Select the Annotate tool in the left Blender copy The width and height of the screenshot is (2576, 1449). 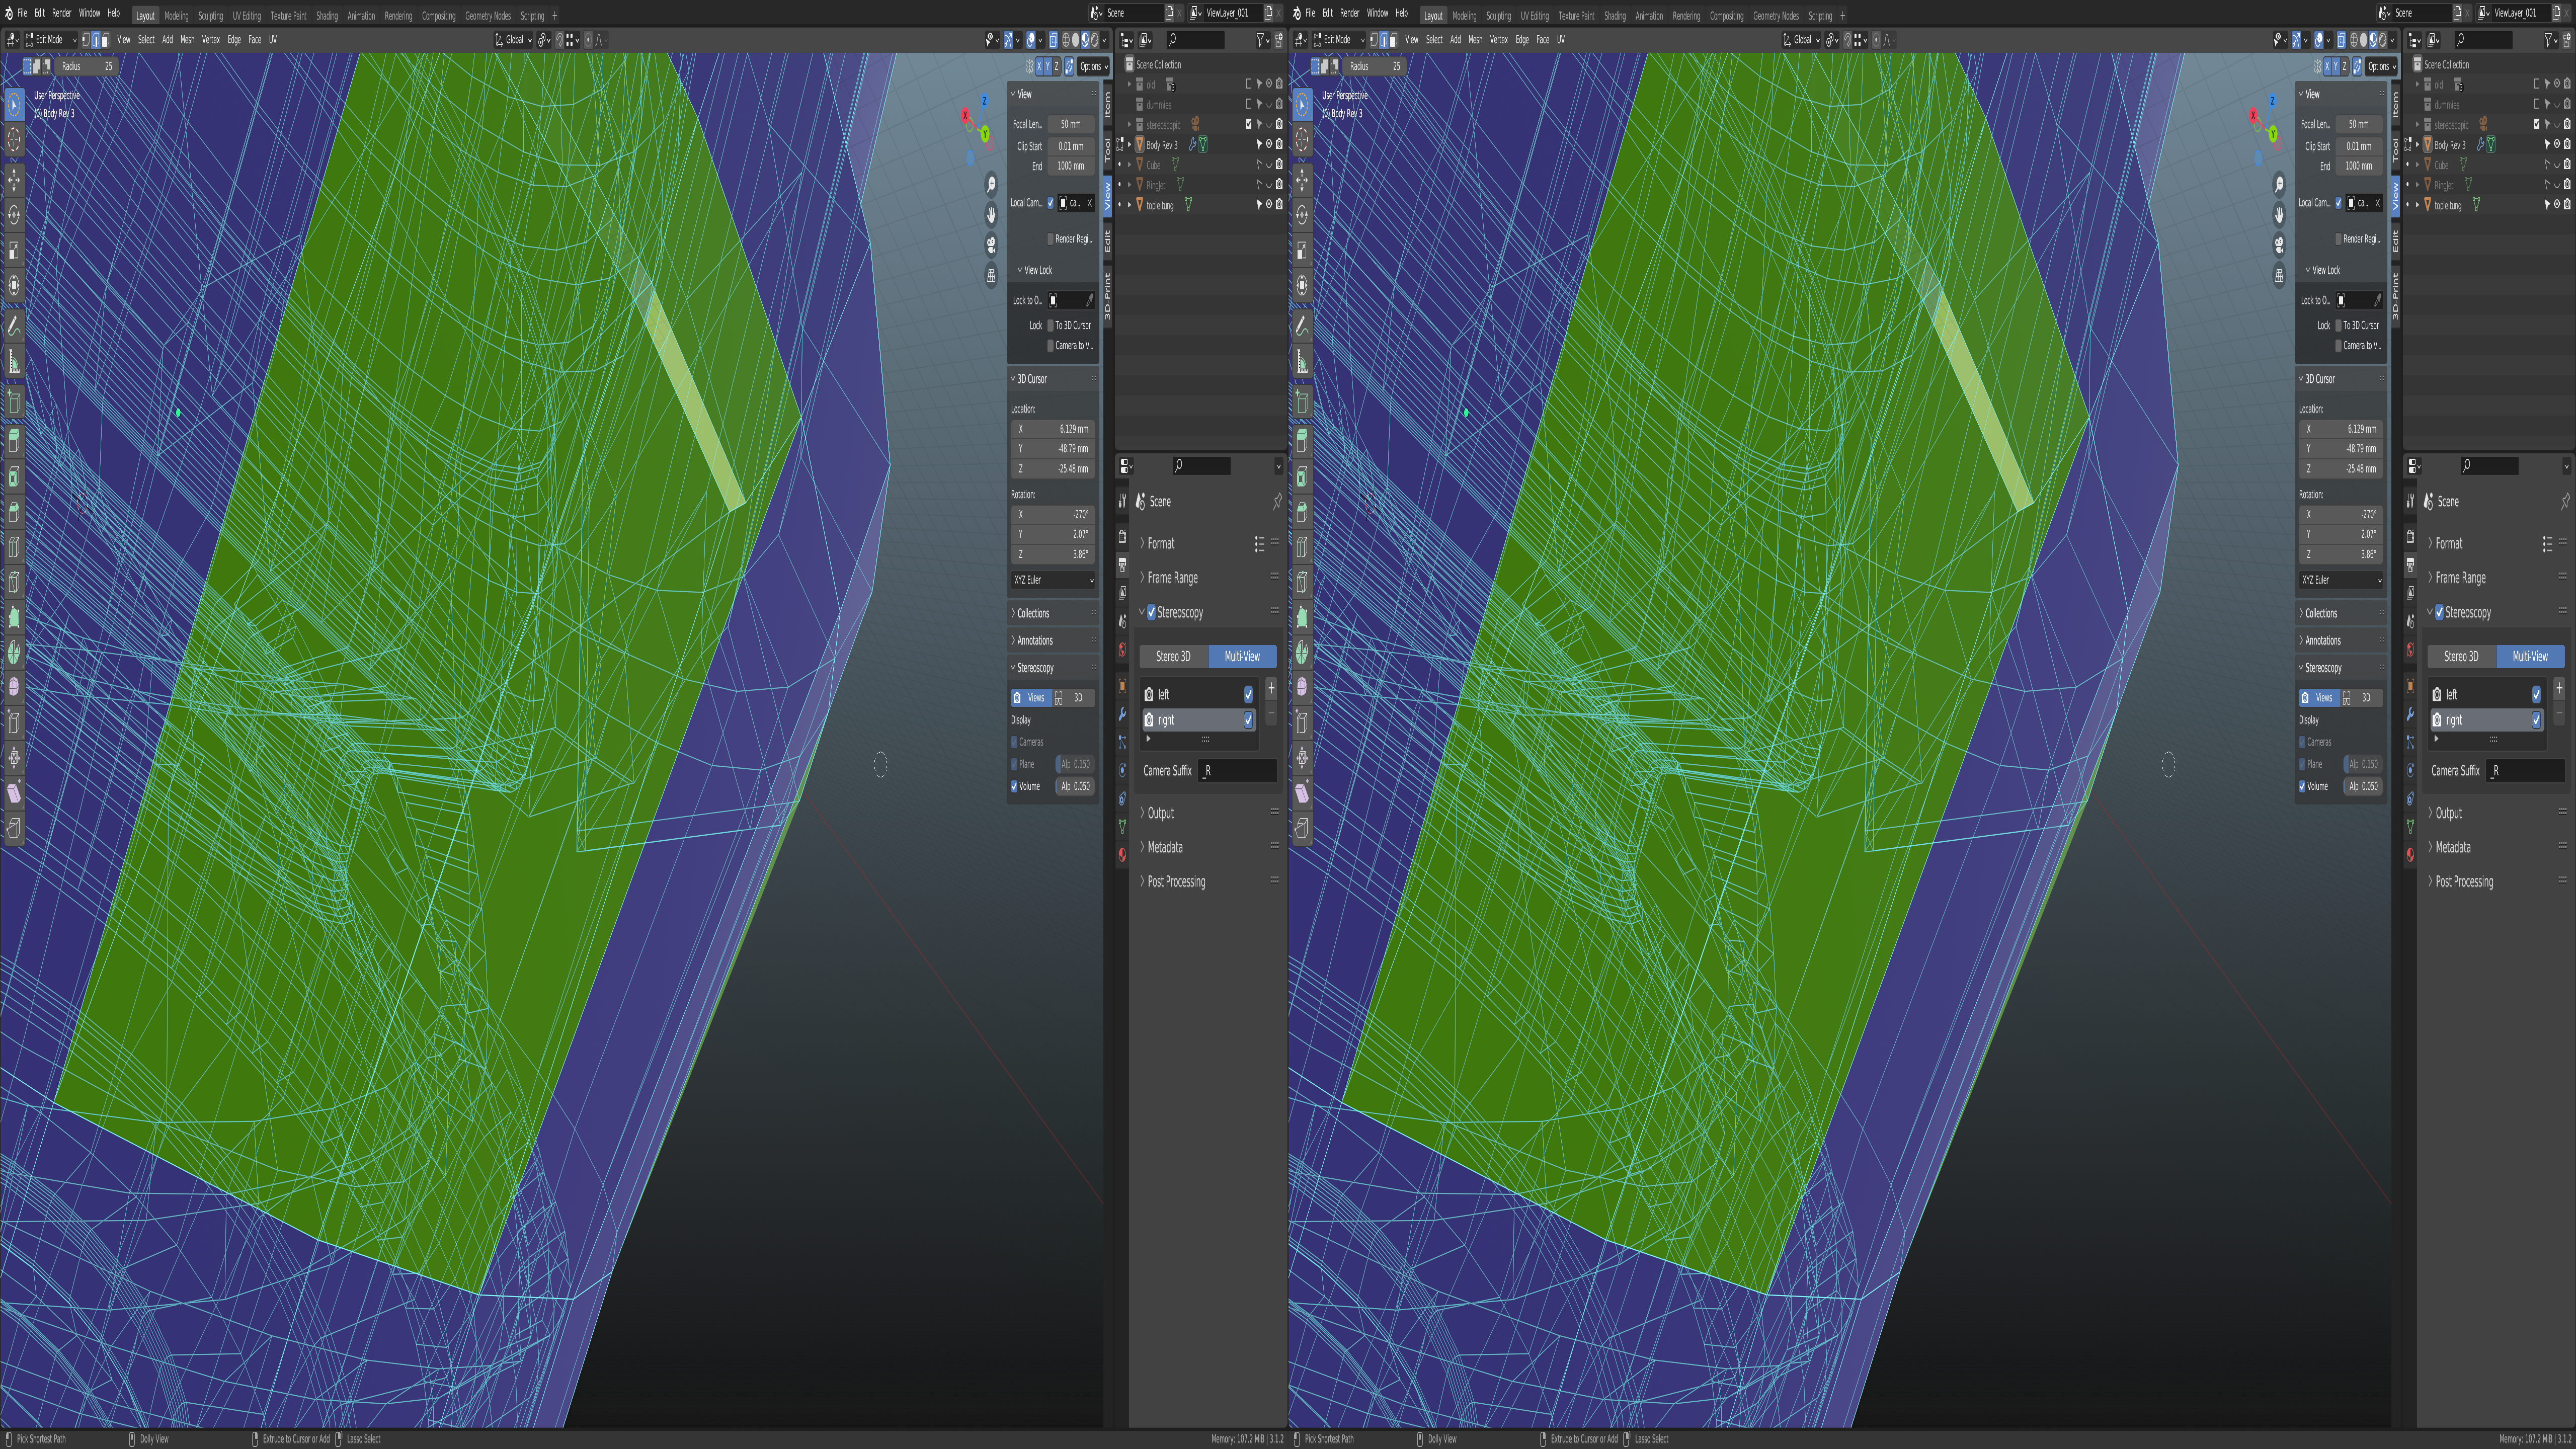(14, 326)
